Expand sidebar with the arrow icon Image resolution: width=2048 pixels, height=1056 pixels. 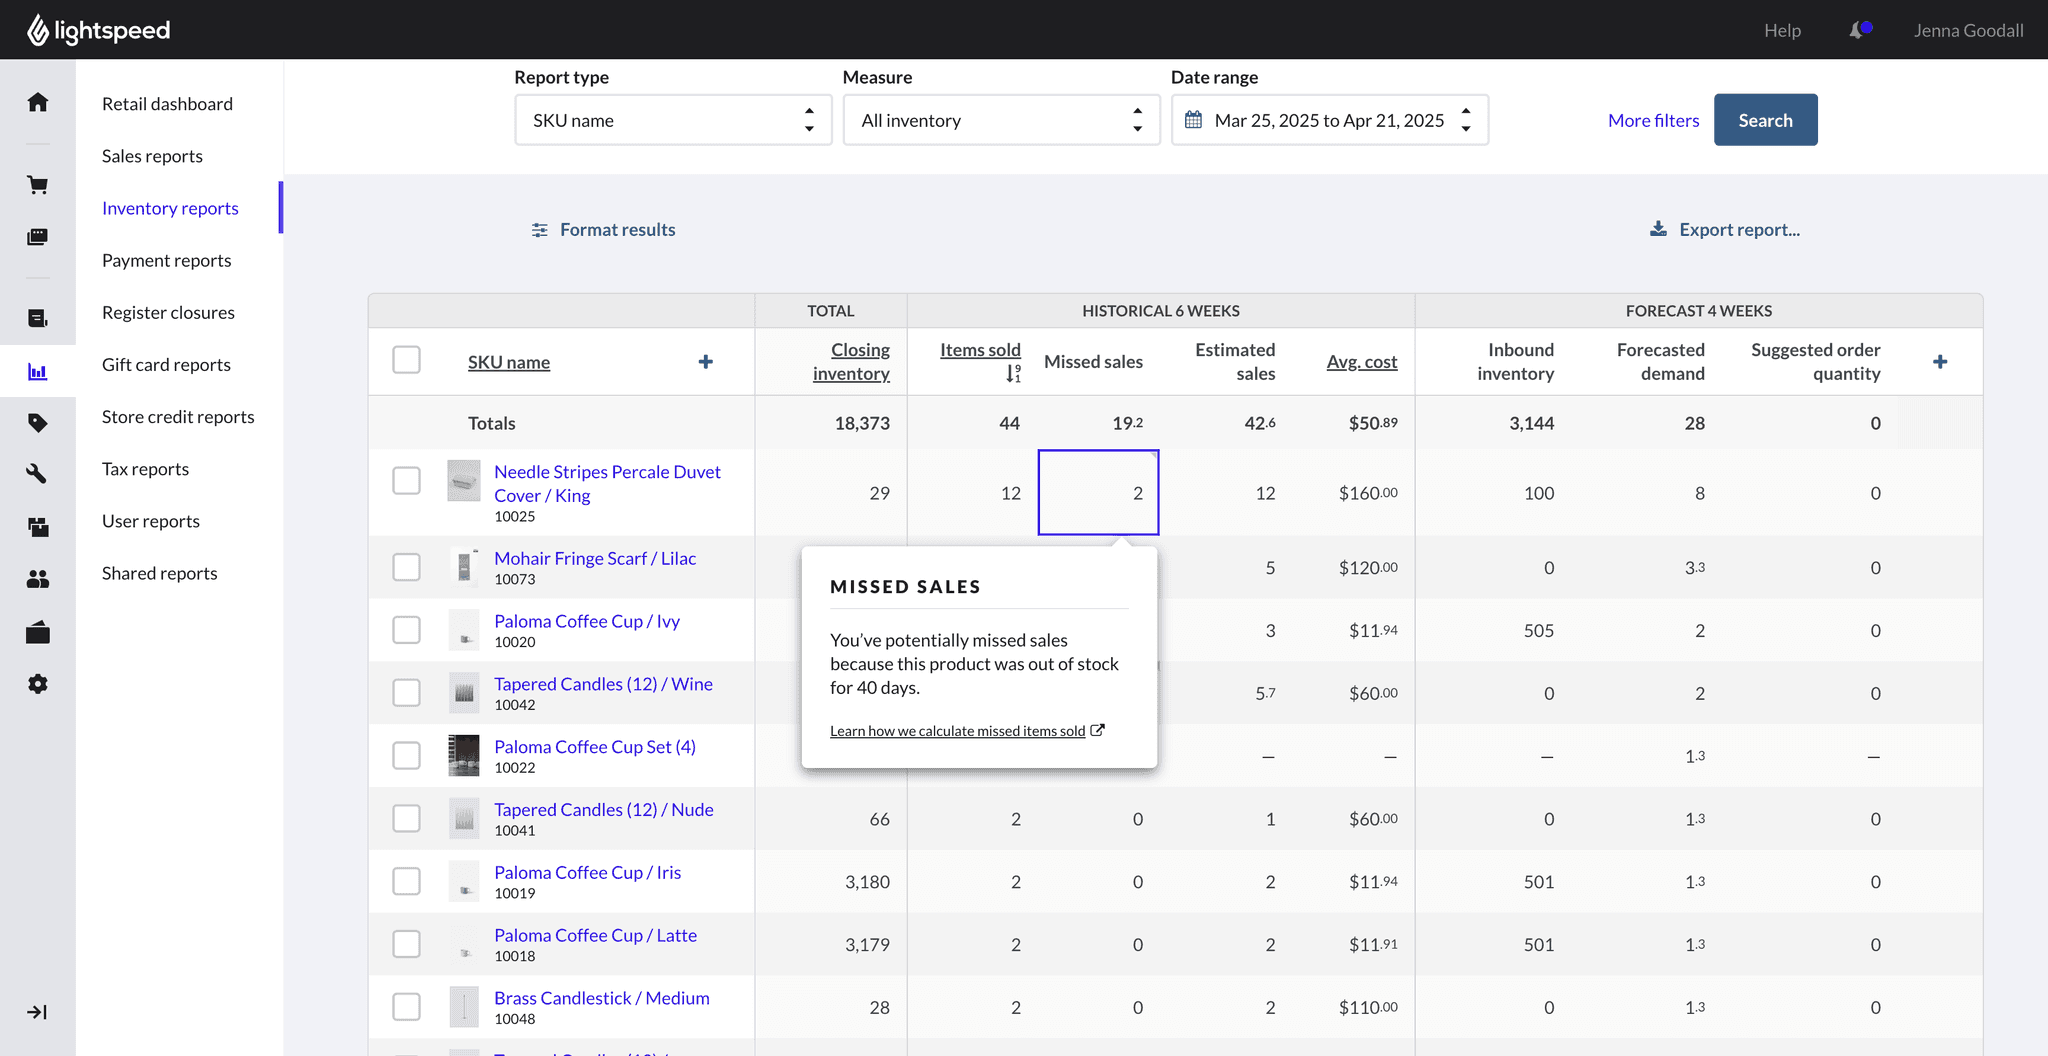pos(37,1012)
